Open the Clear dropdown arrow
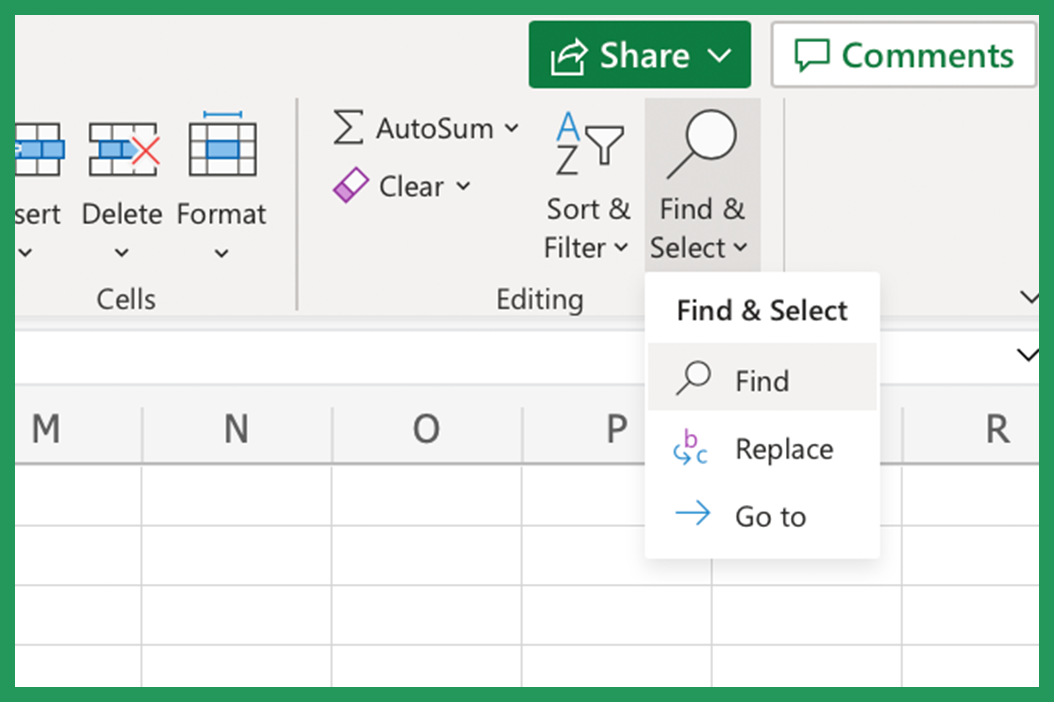 tap(461, 186)
